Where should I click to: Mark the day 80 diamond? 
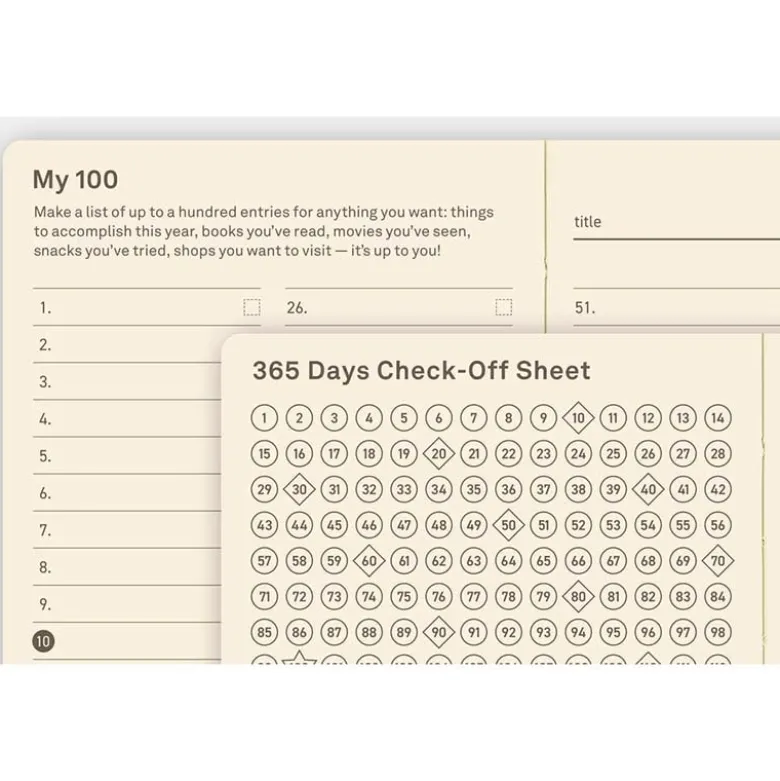(x=578, y=596)
